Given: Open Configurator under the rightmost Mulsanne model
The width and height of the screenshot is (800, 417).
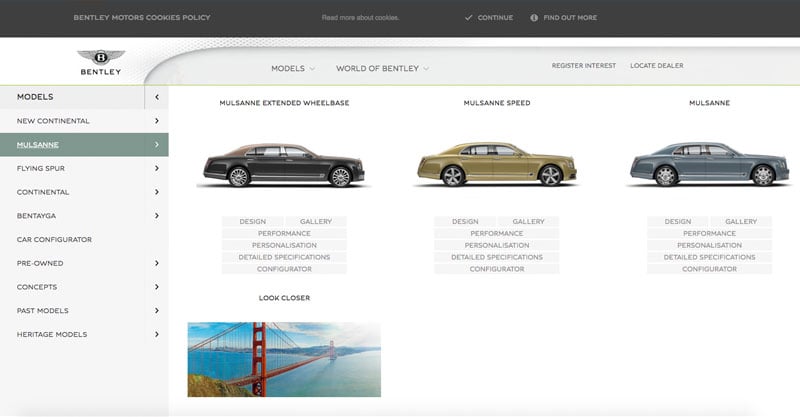Looking at the screenshot, I should tap(710, 269).
